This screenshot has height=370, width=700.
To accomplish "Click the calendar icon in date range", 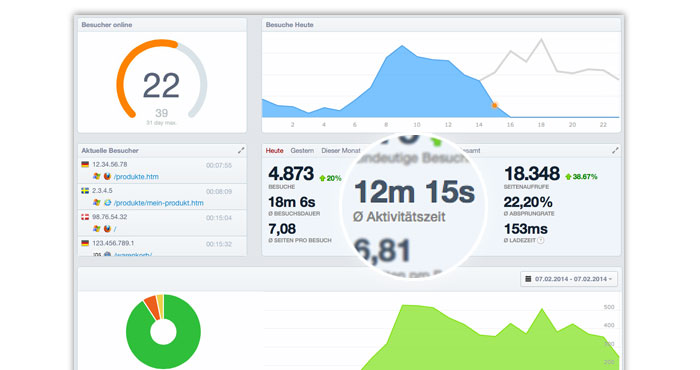I will point(528,279).
